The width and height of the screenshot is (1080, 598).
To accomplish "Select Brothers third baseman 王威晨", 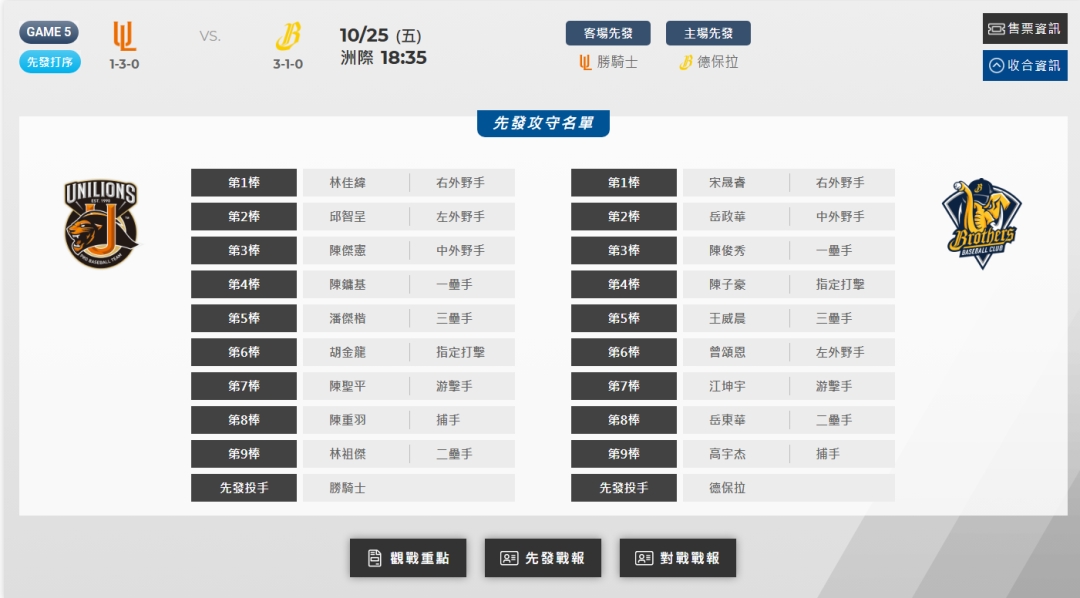I will tap(727, 318).
